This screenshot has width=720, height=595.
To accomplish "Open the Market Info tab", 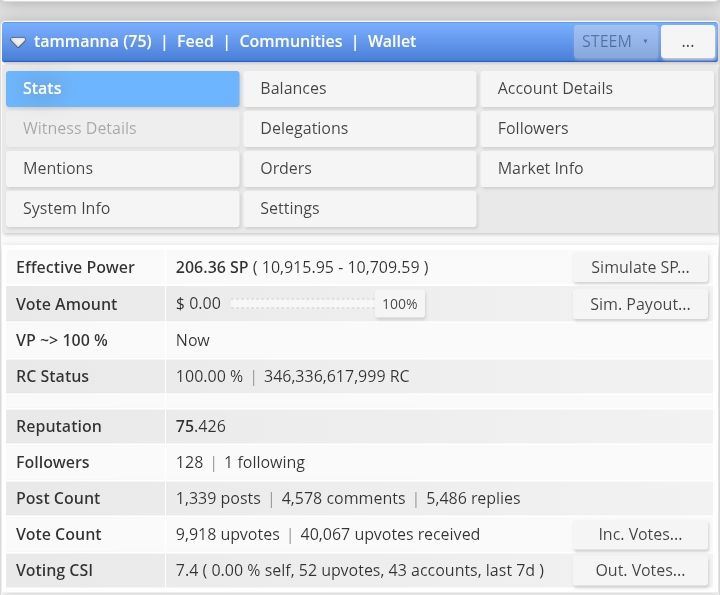I will (x=598, y=169).
